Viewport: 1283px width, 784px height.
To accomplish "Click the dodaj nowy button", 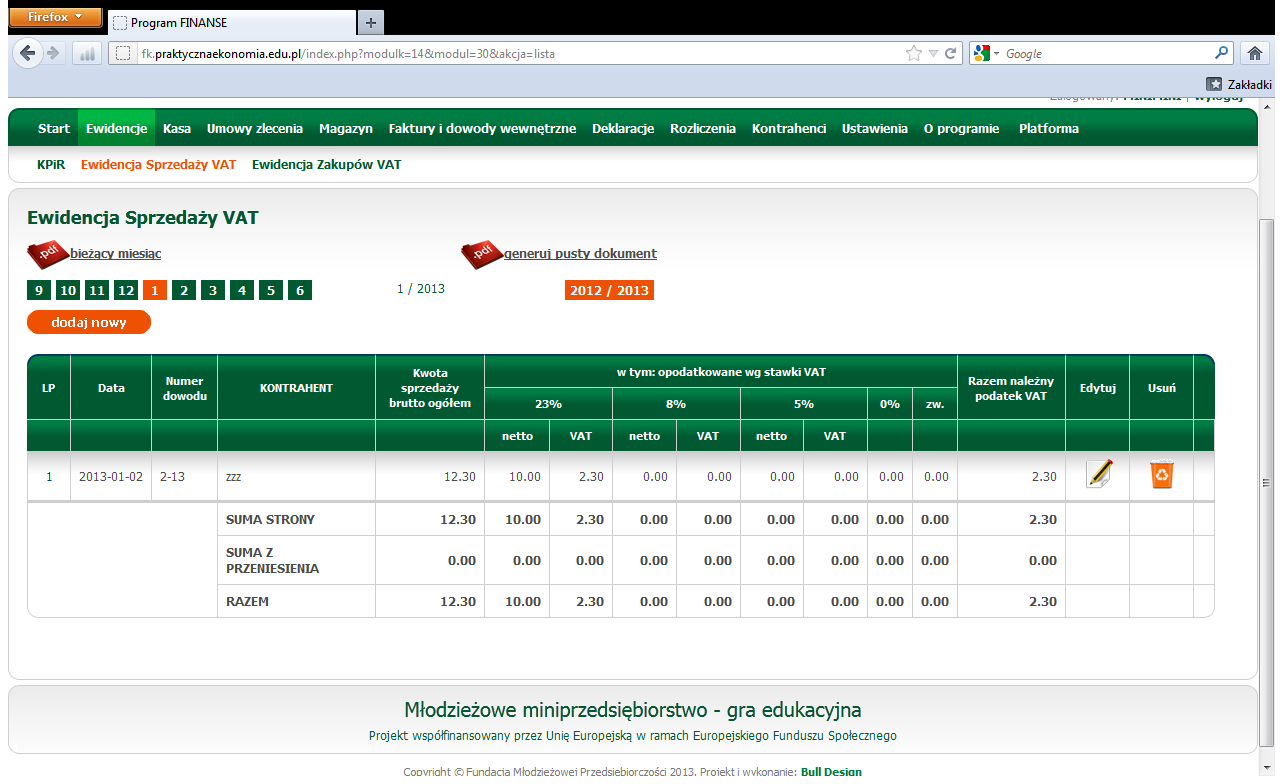I will (x=89, y=322).
